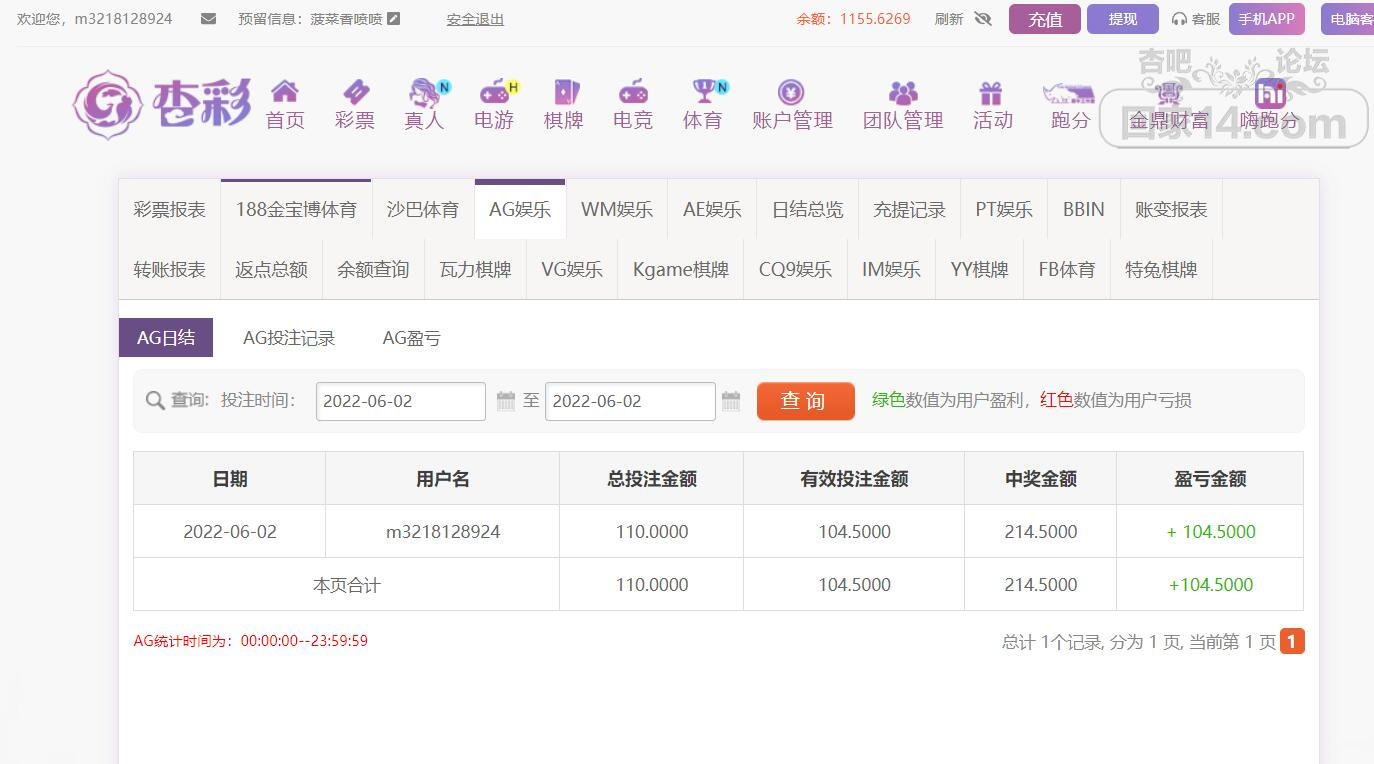
Task: Open the 彩票 lottery icon
Action: click(354, 93)
